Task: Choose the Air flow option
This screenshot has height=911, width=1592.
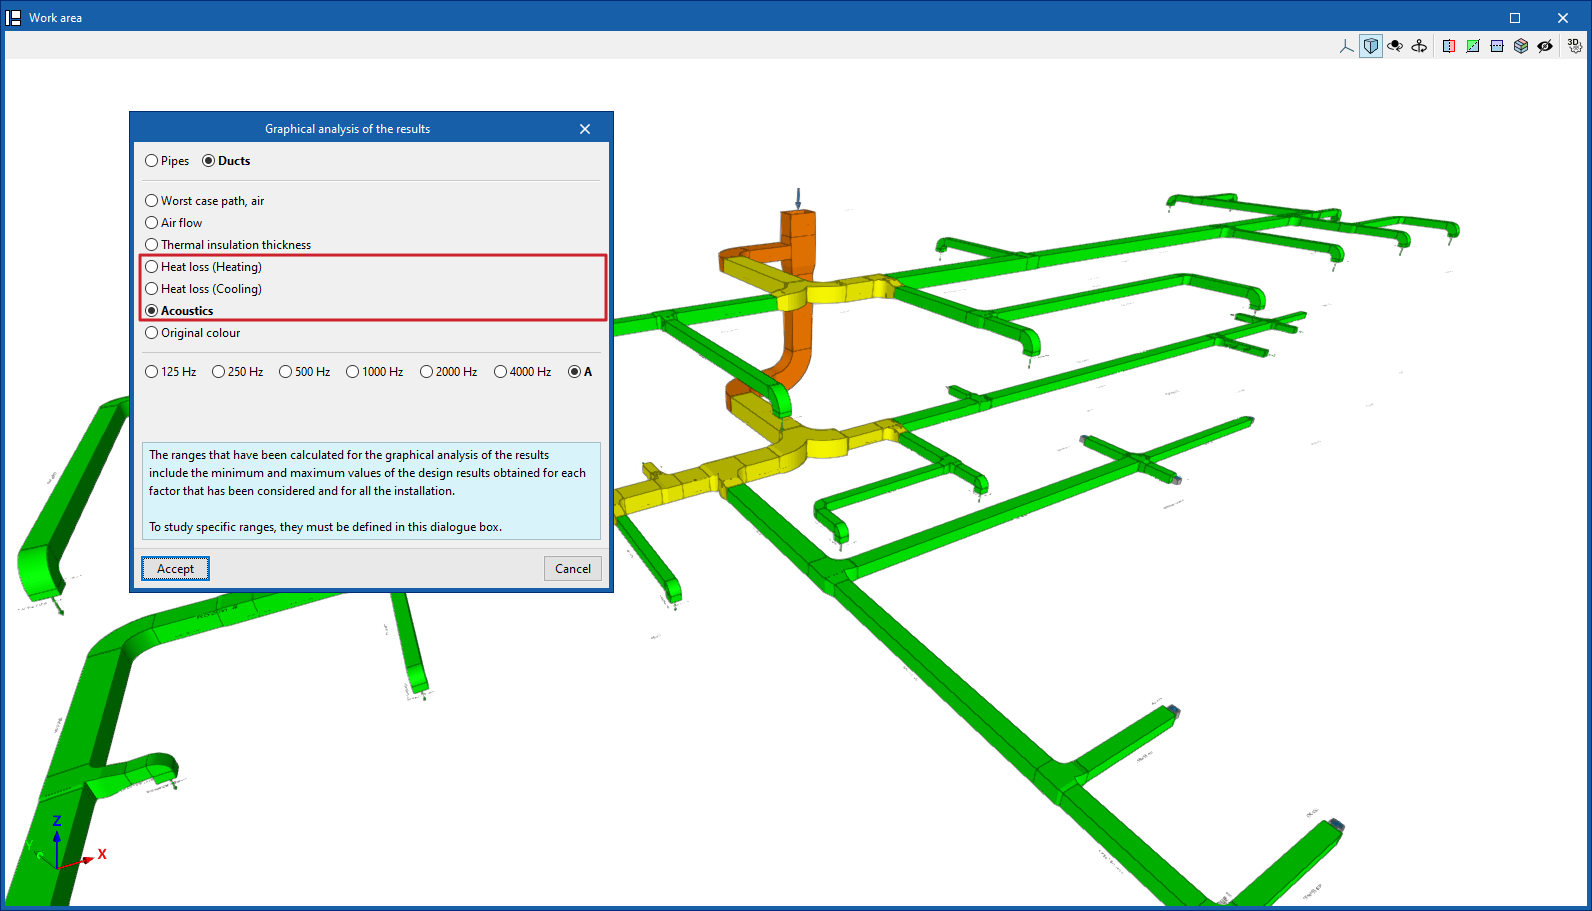Action: point(174,223)
